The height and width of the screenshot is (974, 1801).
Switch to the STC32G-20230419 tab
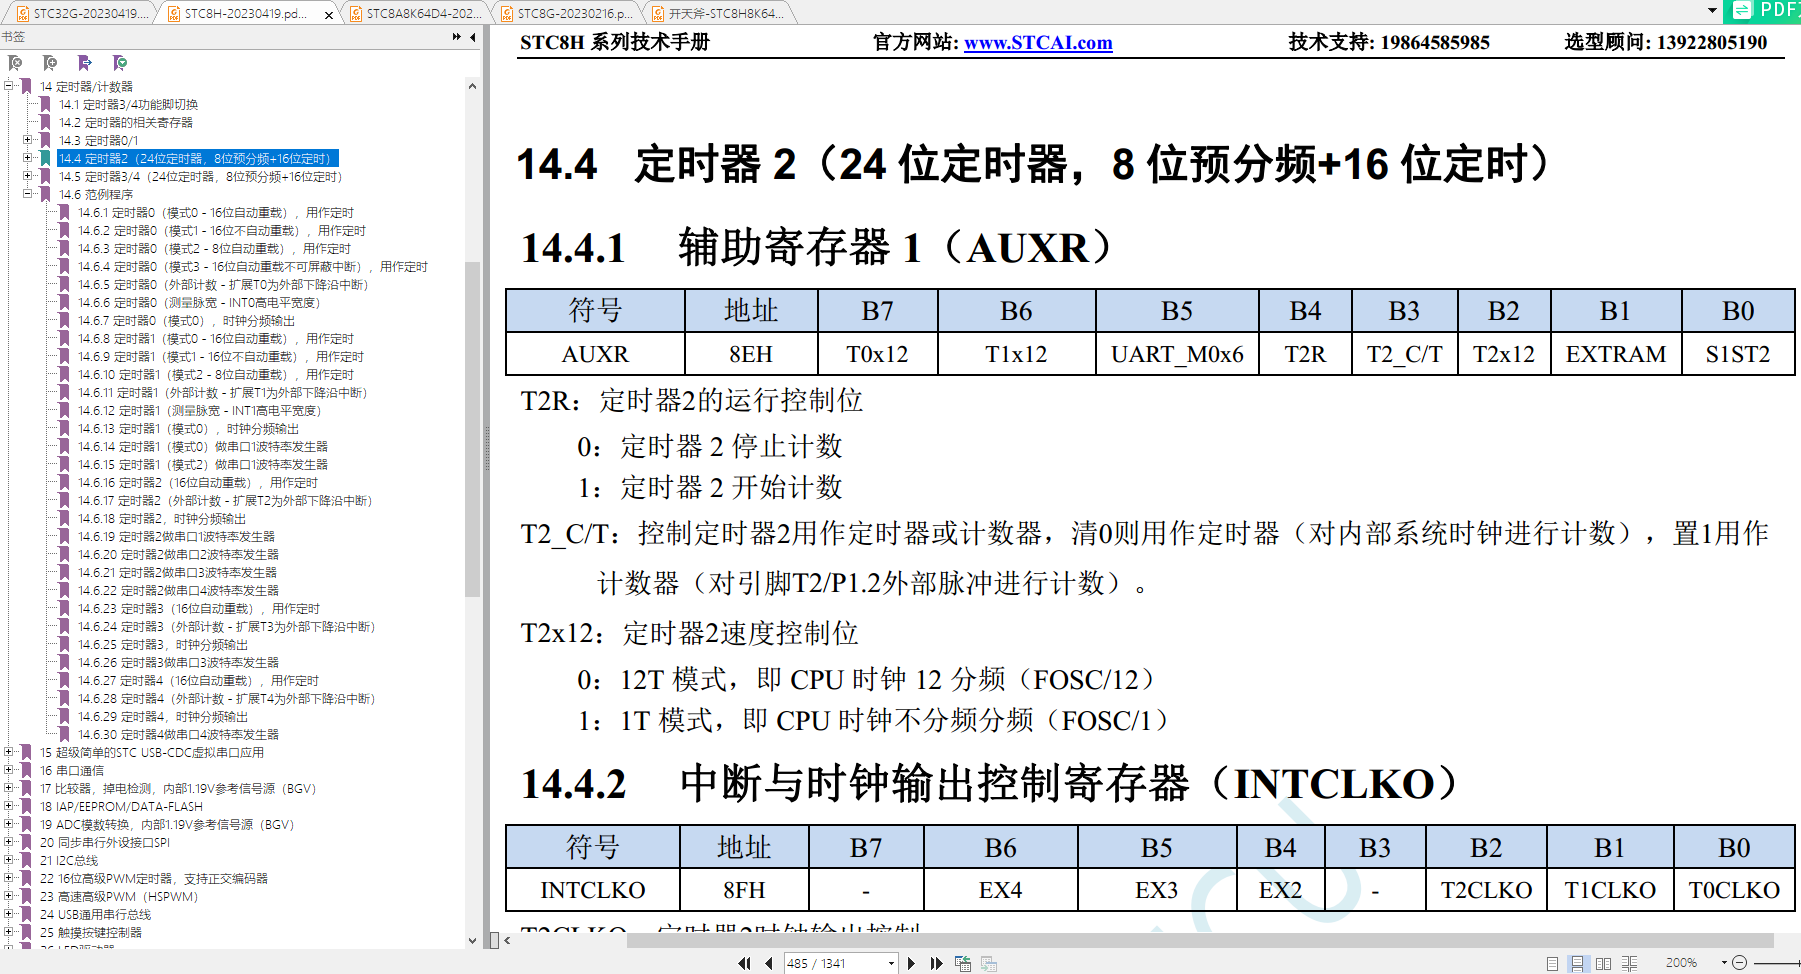pyautogui.click(x=82, y=13)
